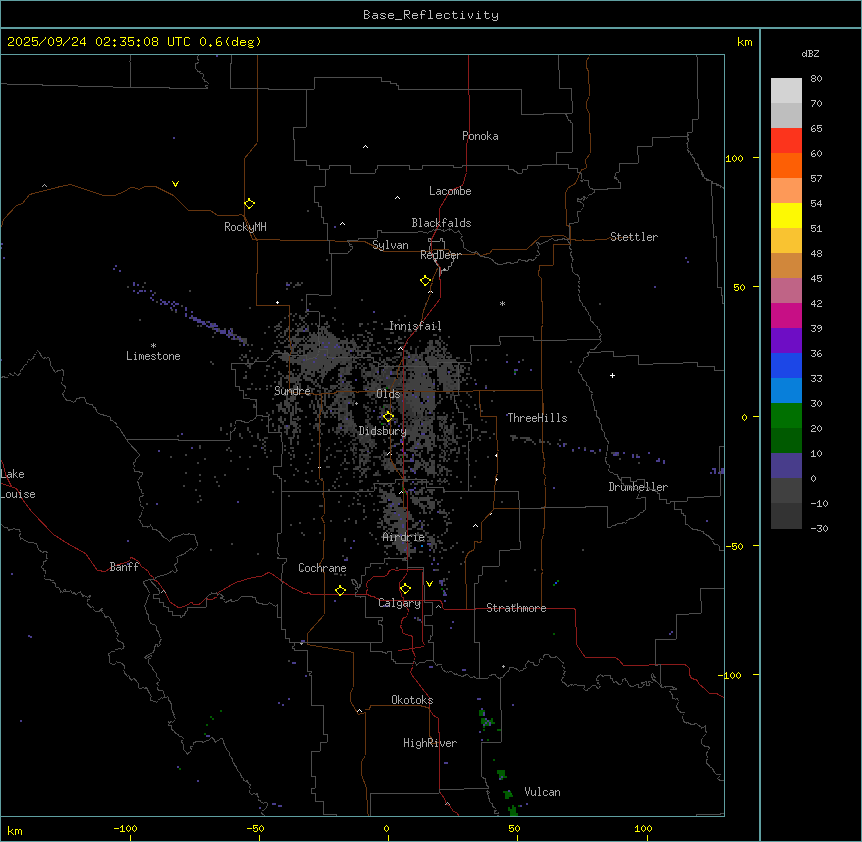Pick the blue 33-36 dBZ legend color
This screenshot has width=862, height=842.
pos(786,365)
